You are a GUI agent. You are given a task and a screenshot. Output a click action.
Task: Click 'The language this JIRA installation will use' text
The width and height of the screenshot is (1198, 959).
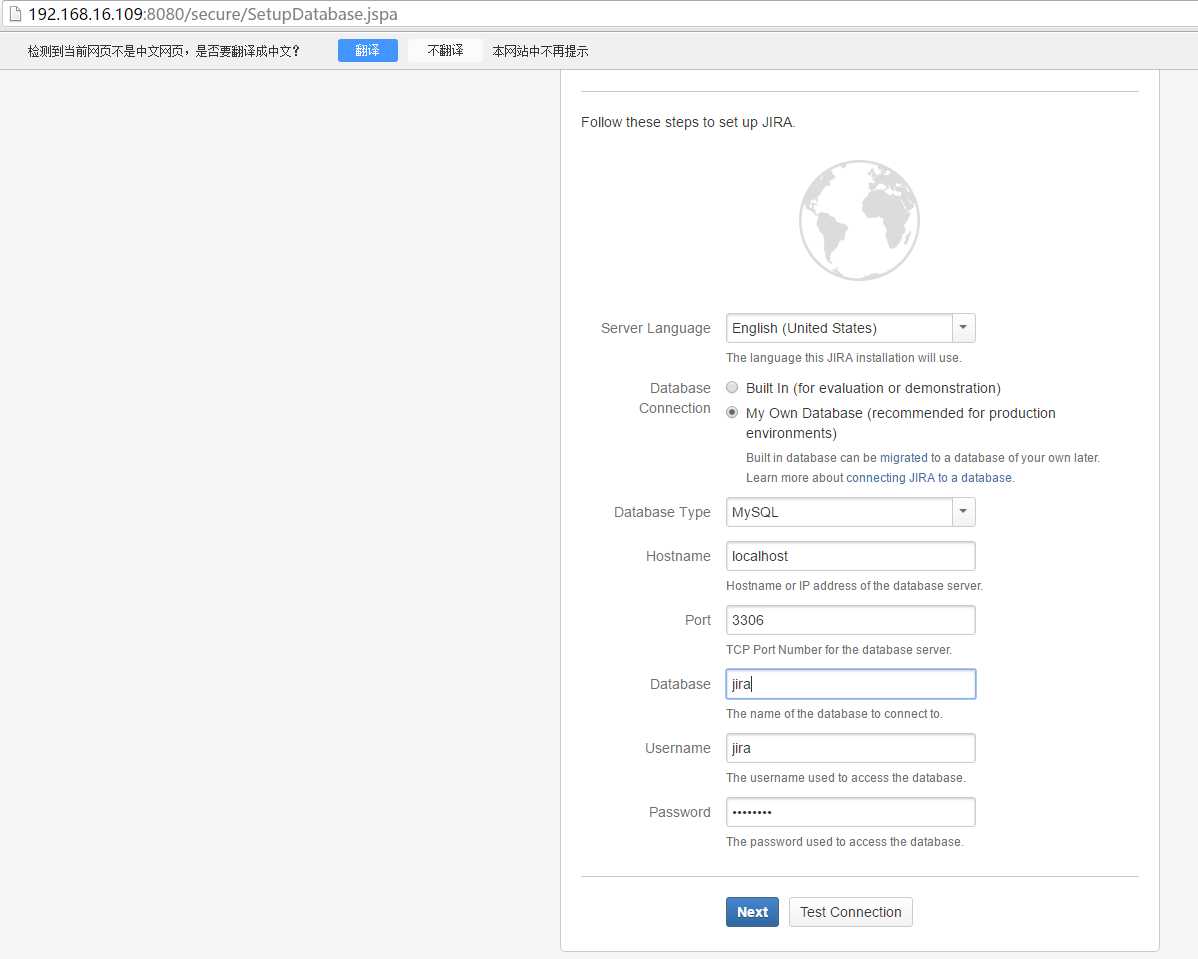pyautogui.click(x=843, y=358)
